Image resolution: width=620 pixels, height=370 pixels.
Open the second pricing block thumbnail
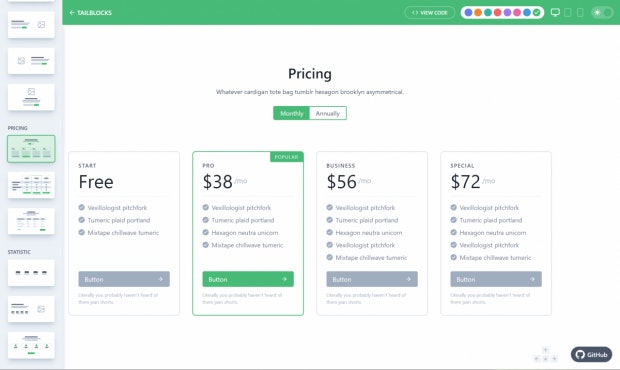31,185
